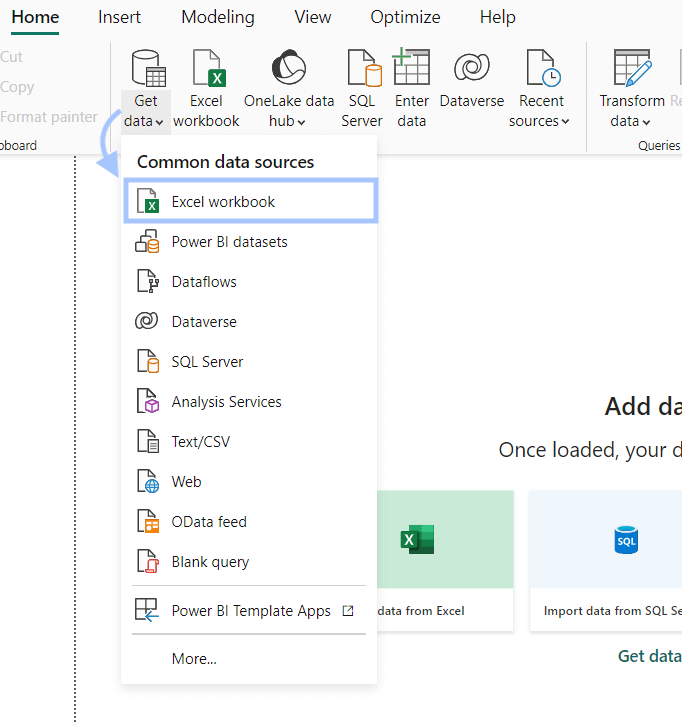Select Blank query label in menu
This screenshot has height=724, width=682.
click(210, 561)
